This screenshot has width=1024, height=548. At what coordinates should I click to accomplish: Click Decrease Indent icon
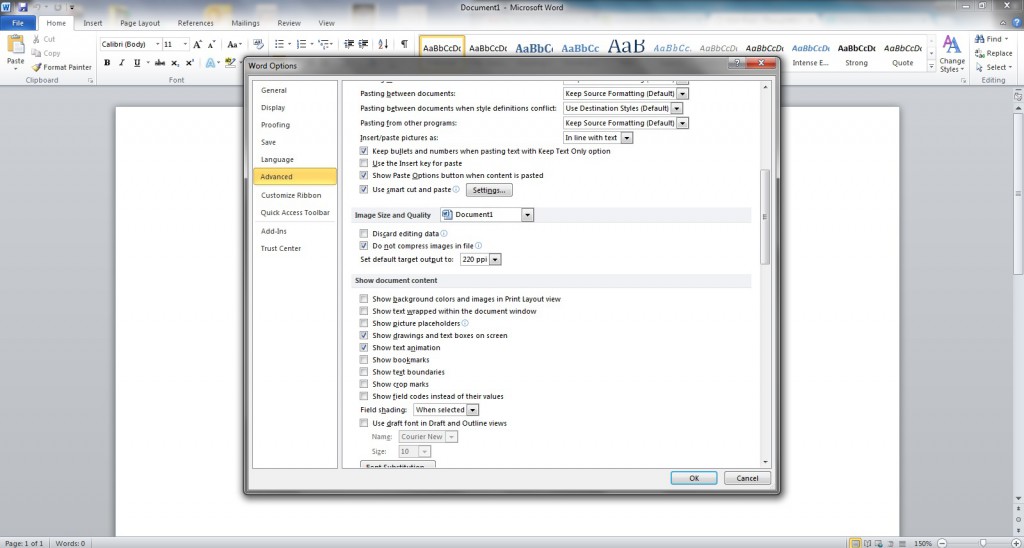[349, 44]
